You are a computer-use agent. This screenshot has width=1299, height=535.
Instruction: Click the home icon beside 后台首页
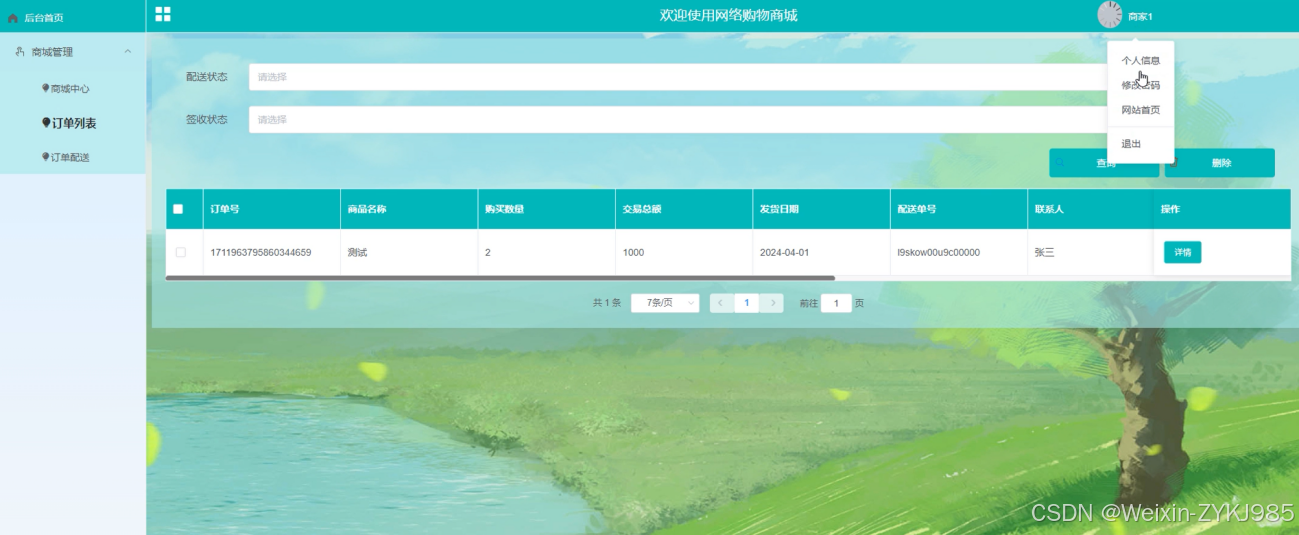[x=13, y=18]
